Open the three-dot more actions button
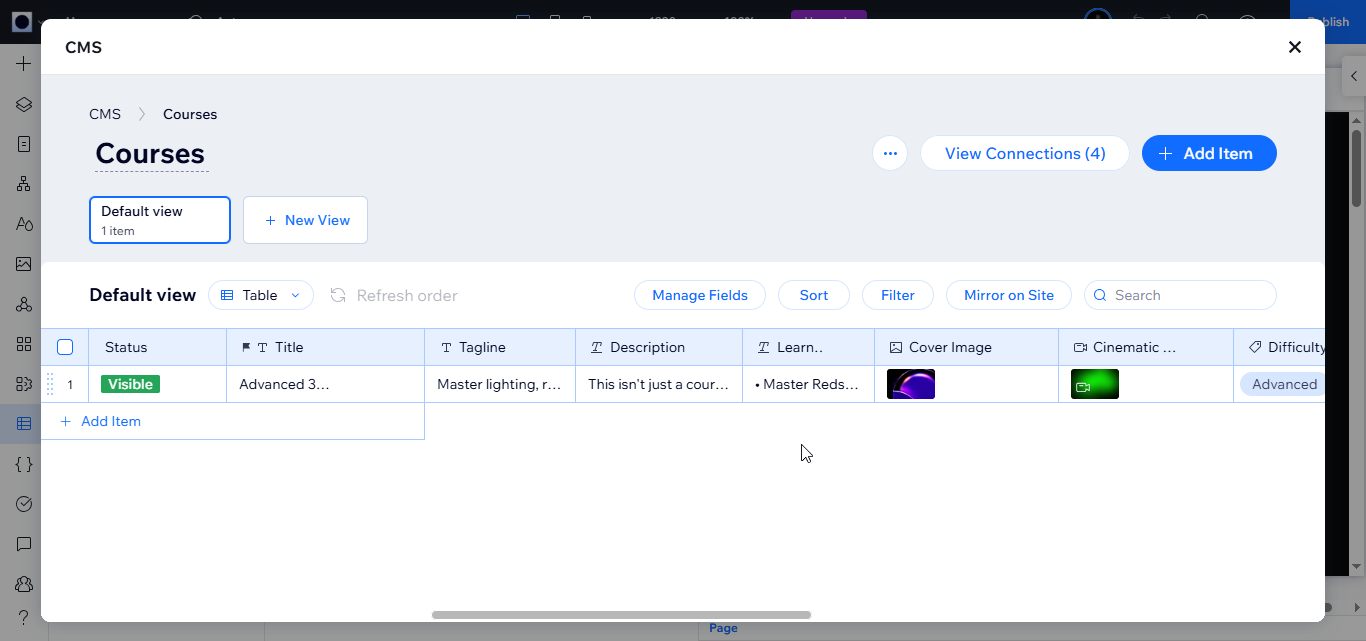Viewport: 1366px width, 641px height. 890,154
